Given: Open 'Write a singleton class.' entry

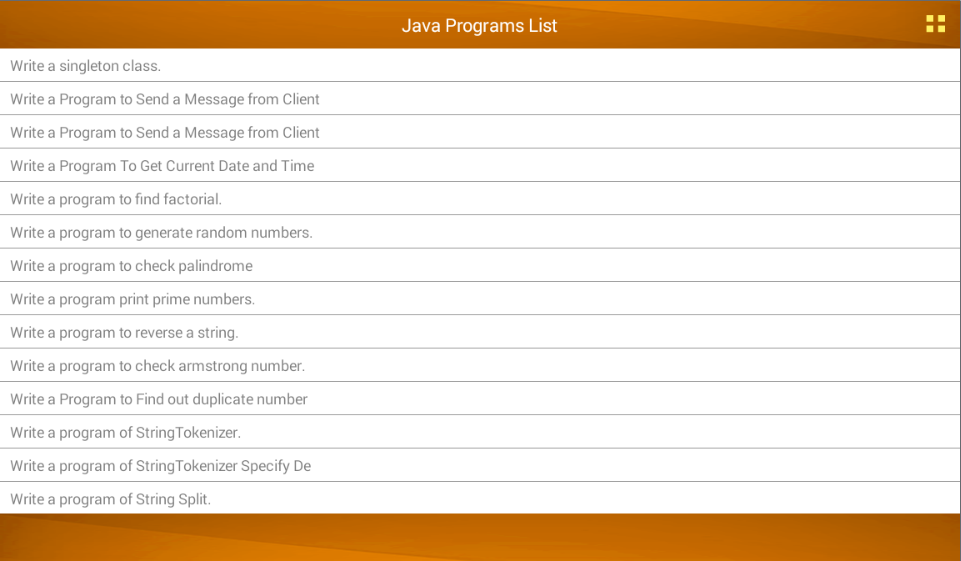Looking at the screenshot, I should tap(480, 66).
